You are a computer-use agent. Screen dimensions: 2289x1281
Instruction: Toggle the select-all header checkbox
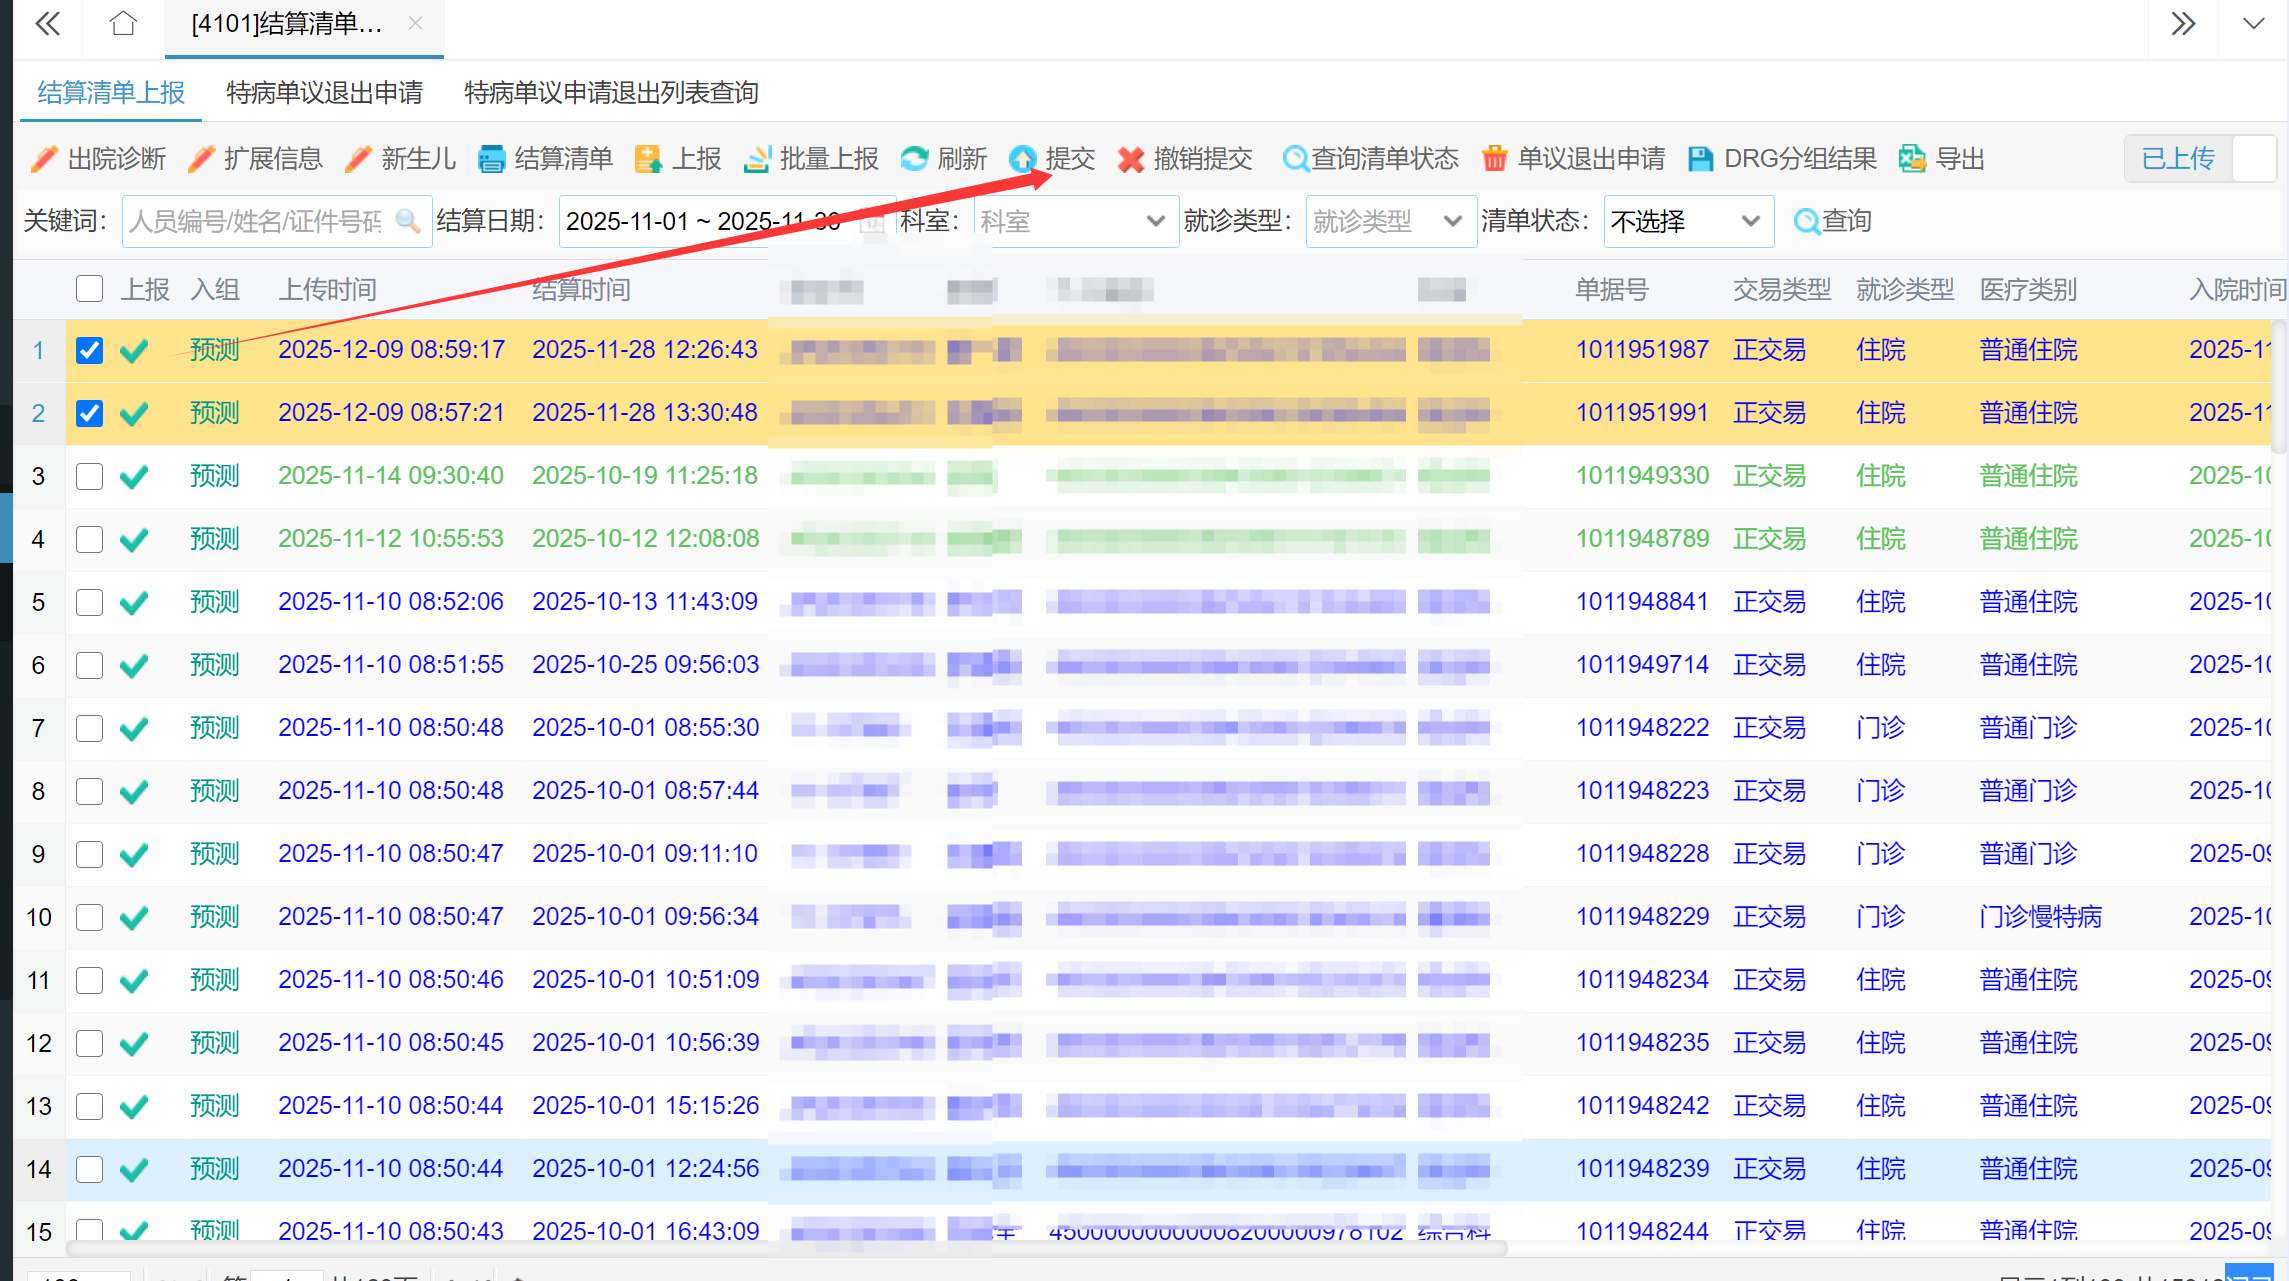90,289
